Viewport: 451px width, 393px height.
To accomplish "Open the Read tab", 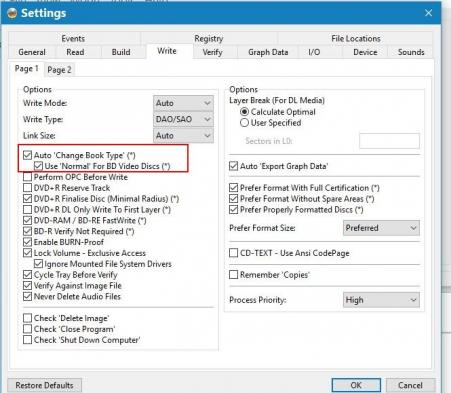I will 75,52.
